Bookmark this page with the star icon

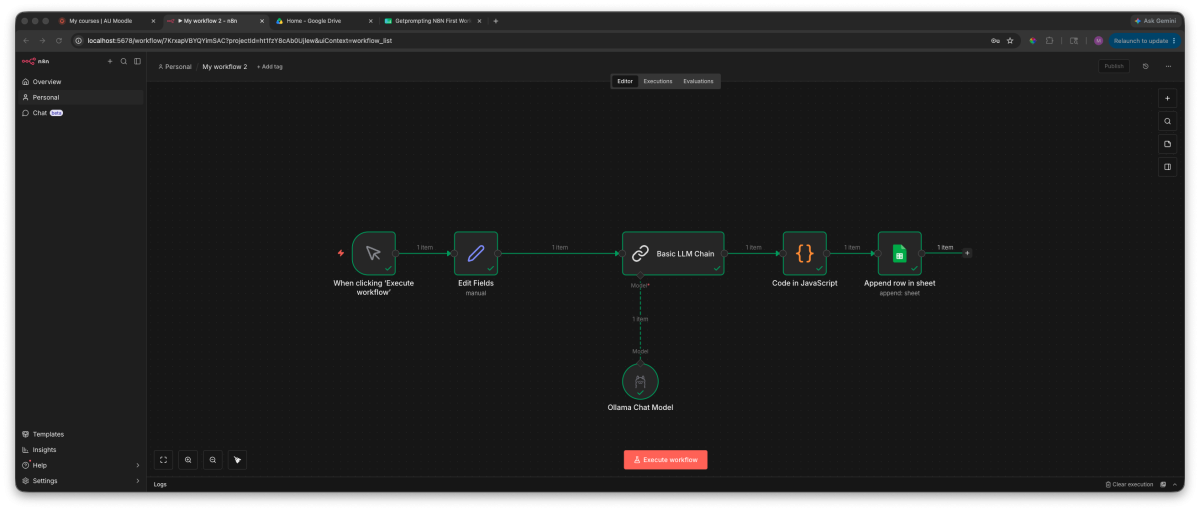pyautogui.click(x=1010, y=41)
